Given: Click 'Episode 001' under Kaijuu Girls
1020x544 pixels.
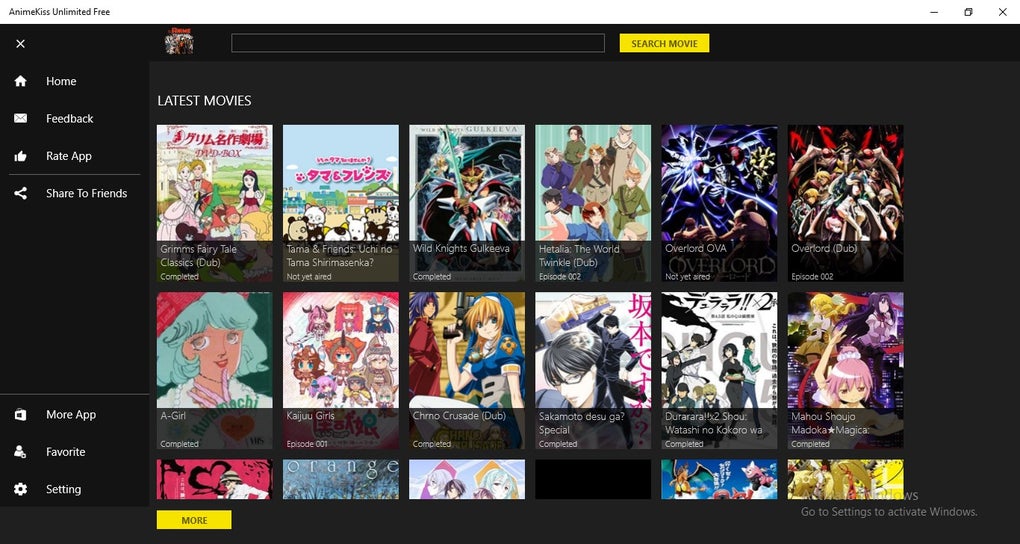Looking at the screenshot, I should [x=307, y=444].
